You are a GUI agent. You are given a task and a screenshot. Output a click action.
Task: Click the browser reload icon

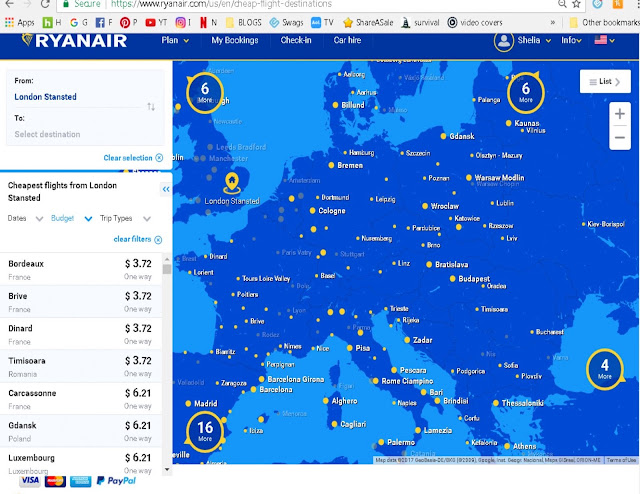(x=45, y=4)
